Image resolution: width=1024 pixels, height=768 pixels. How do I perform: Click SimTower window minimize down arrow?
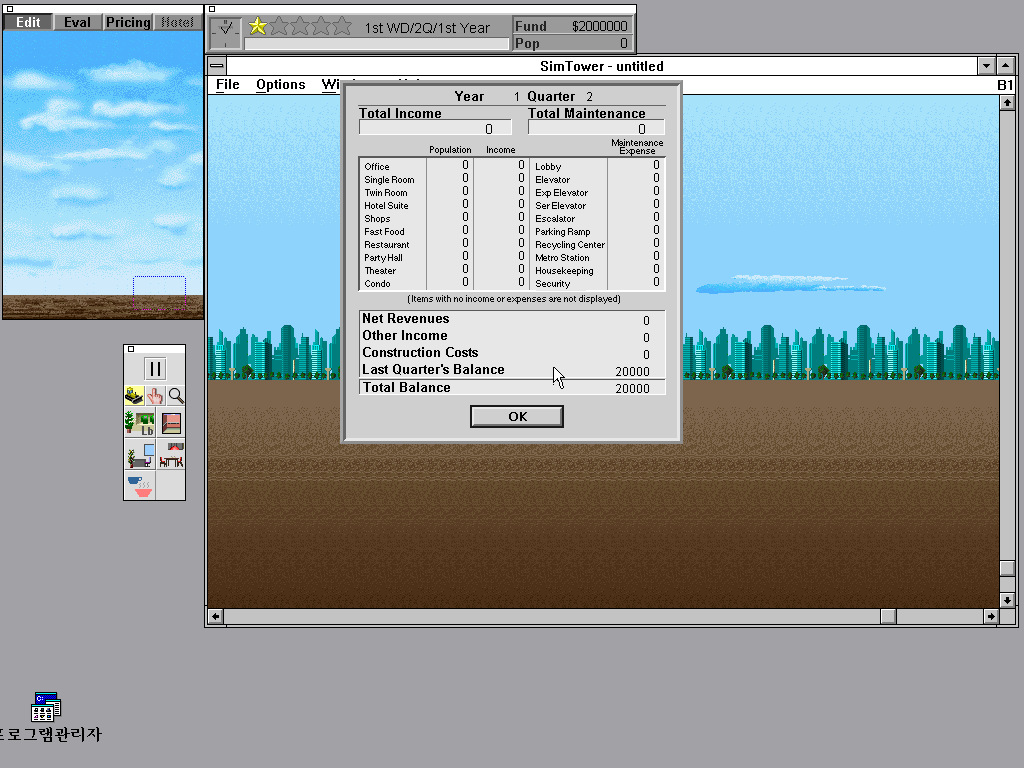tap(986, 66)
